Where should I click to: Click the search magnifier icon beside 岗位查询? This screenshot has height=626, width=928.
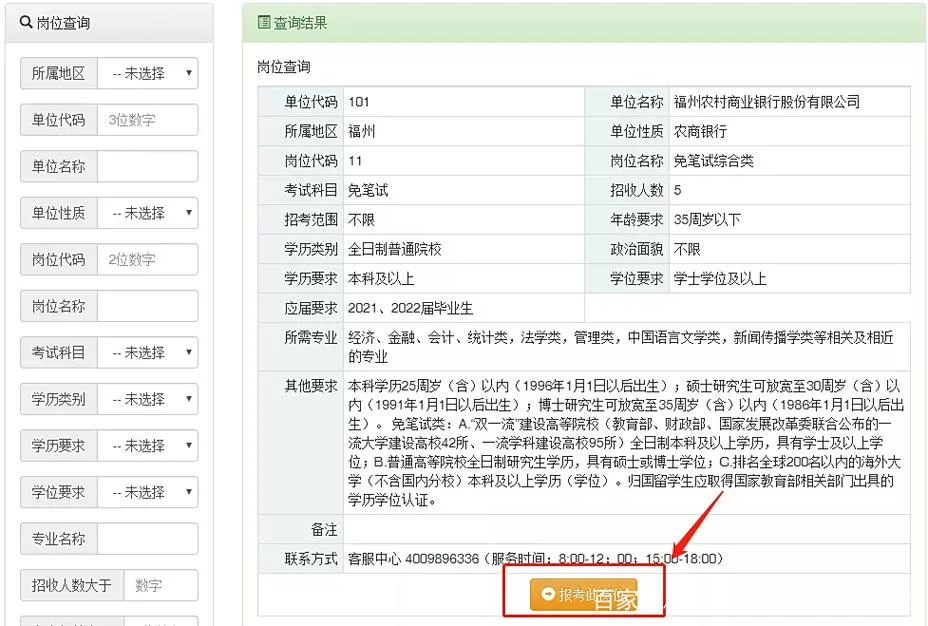point(25,22)
